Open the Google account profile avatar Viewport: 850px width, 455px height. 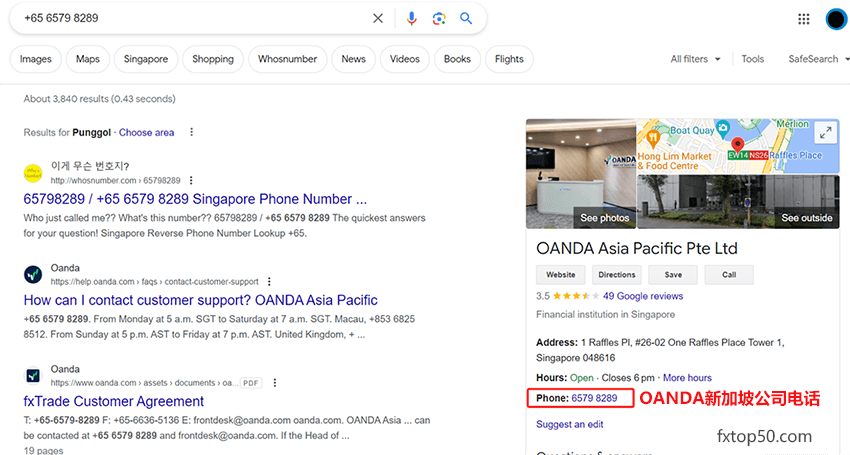point(836,18)
